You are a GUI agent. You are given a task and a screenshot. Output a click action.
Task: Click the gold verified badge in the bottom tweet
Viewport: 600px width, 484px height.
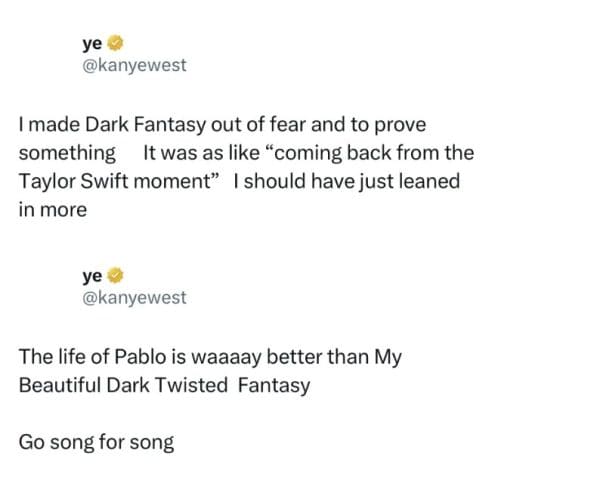[x=115, y=276]
